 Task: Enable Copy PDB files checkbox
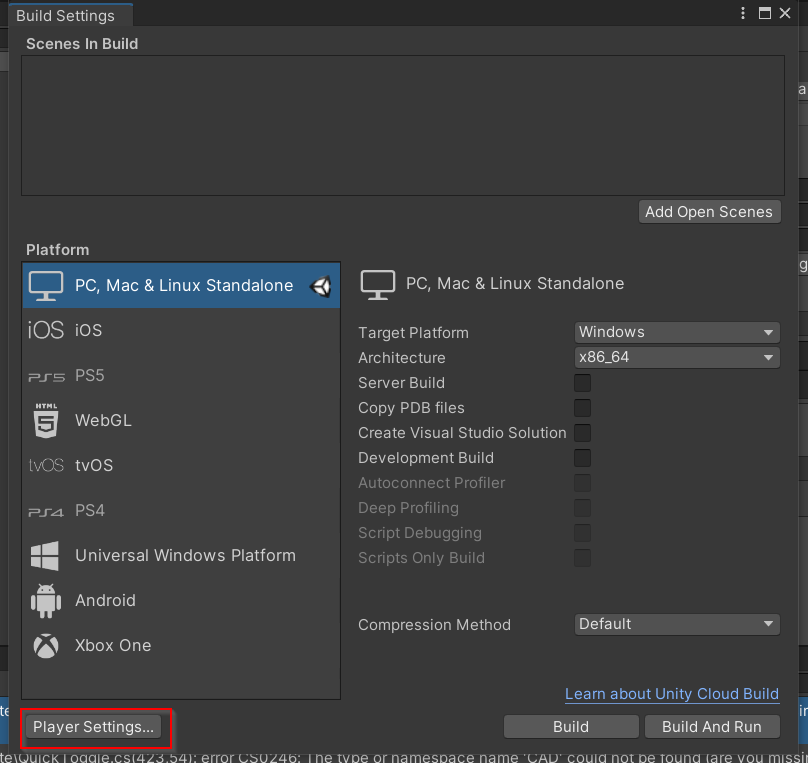click(x=582, y=408)
